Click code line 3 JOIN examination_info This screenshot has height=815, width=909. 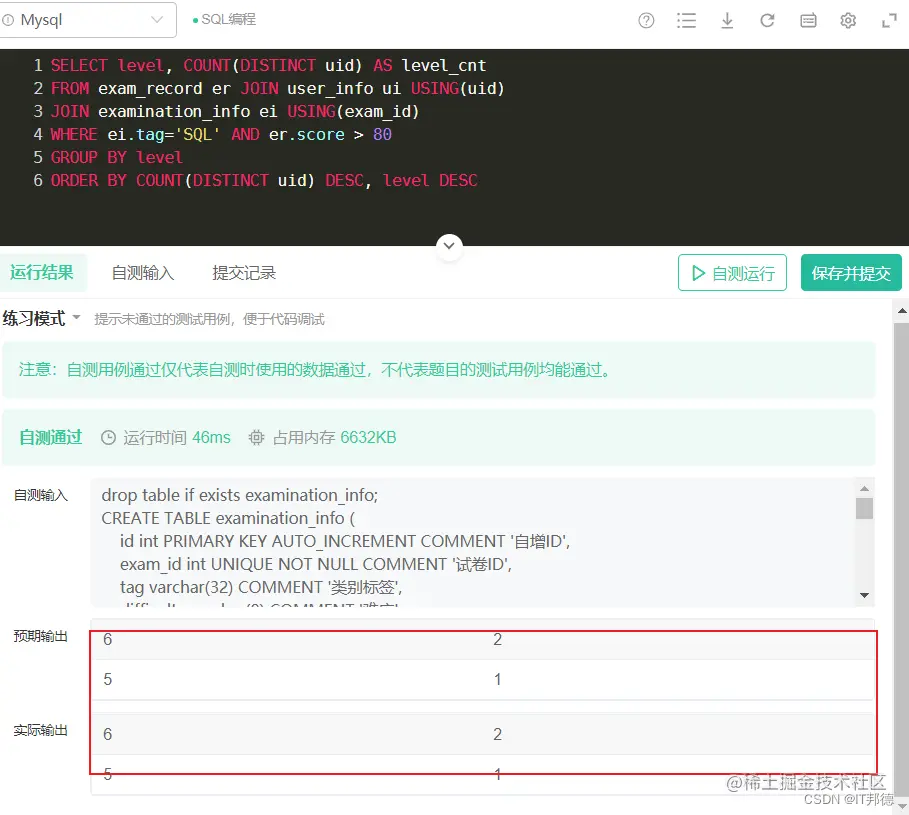coord(235,111)
